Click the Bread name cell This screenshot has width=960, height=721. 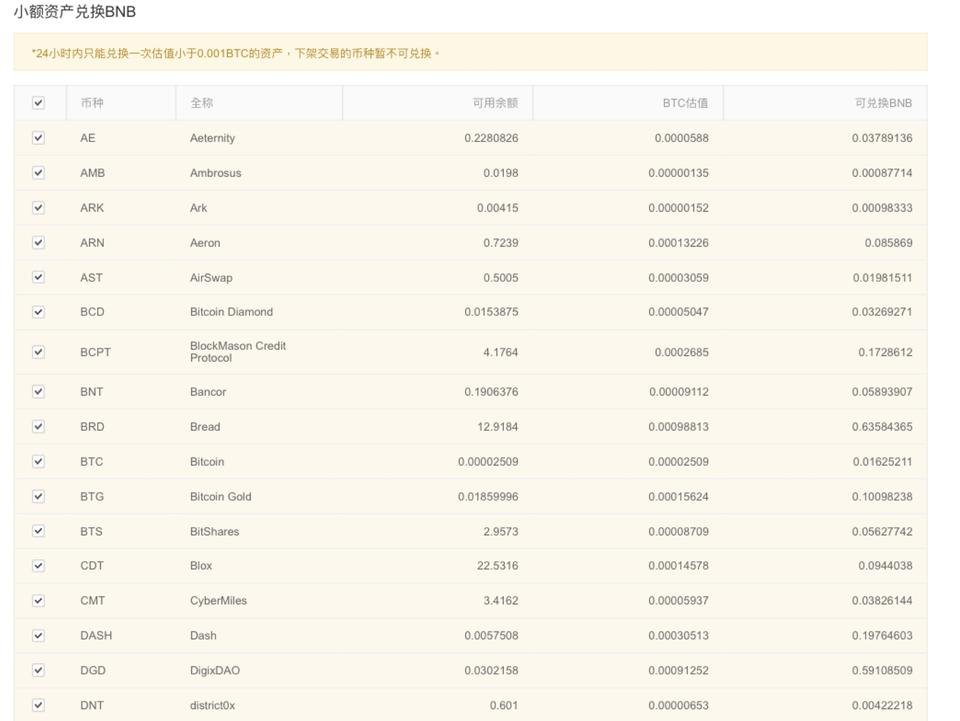(205, 427)
